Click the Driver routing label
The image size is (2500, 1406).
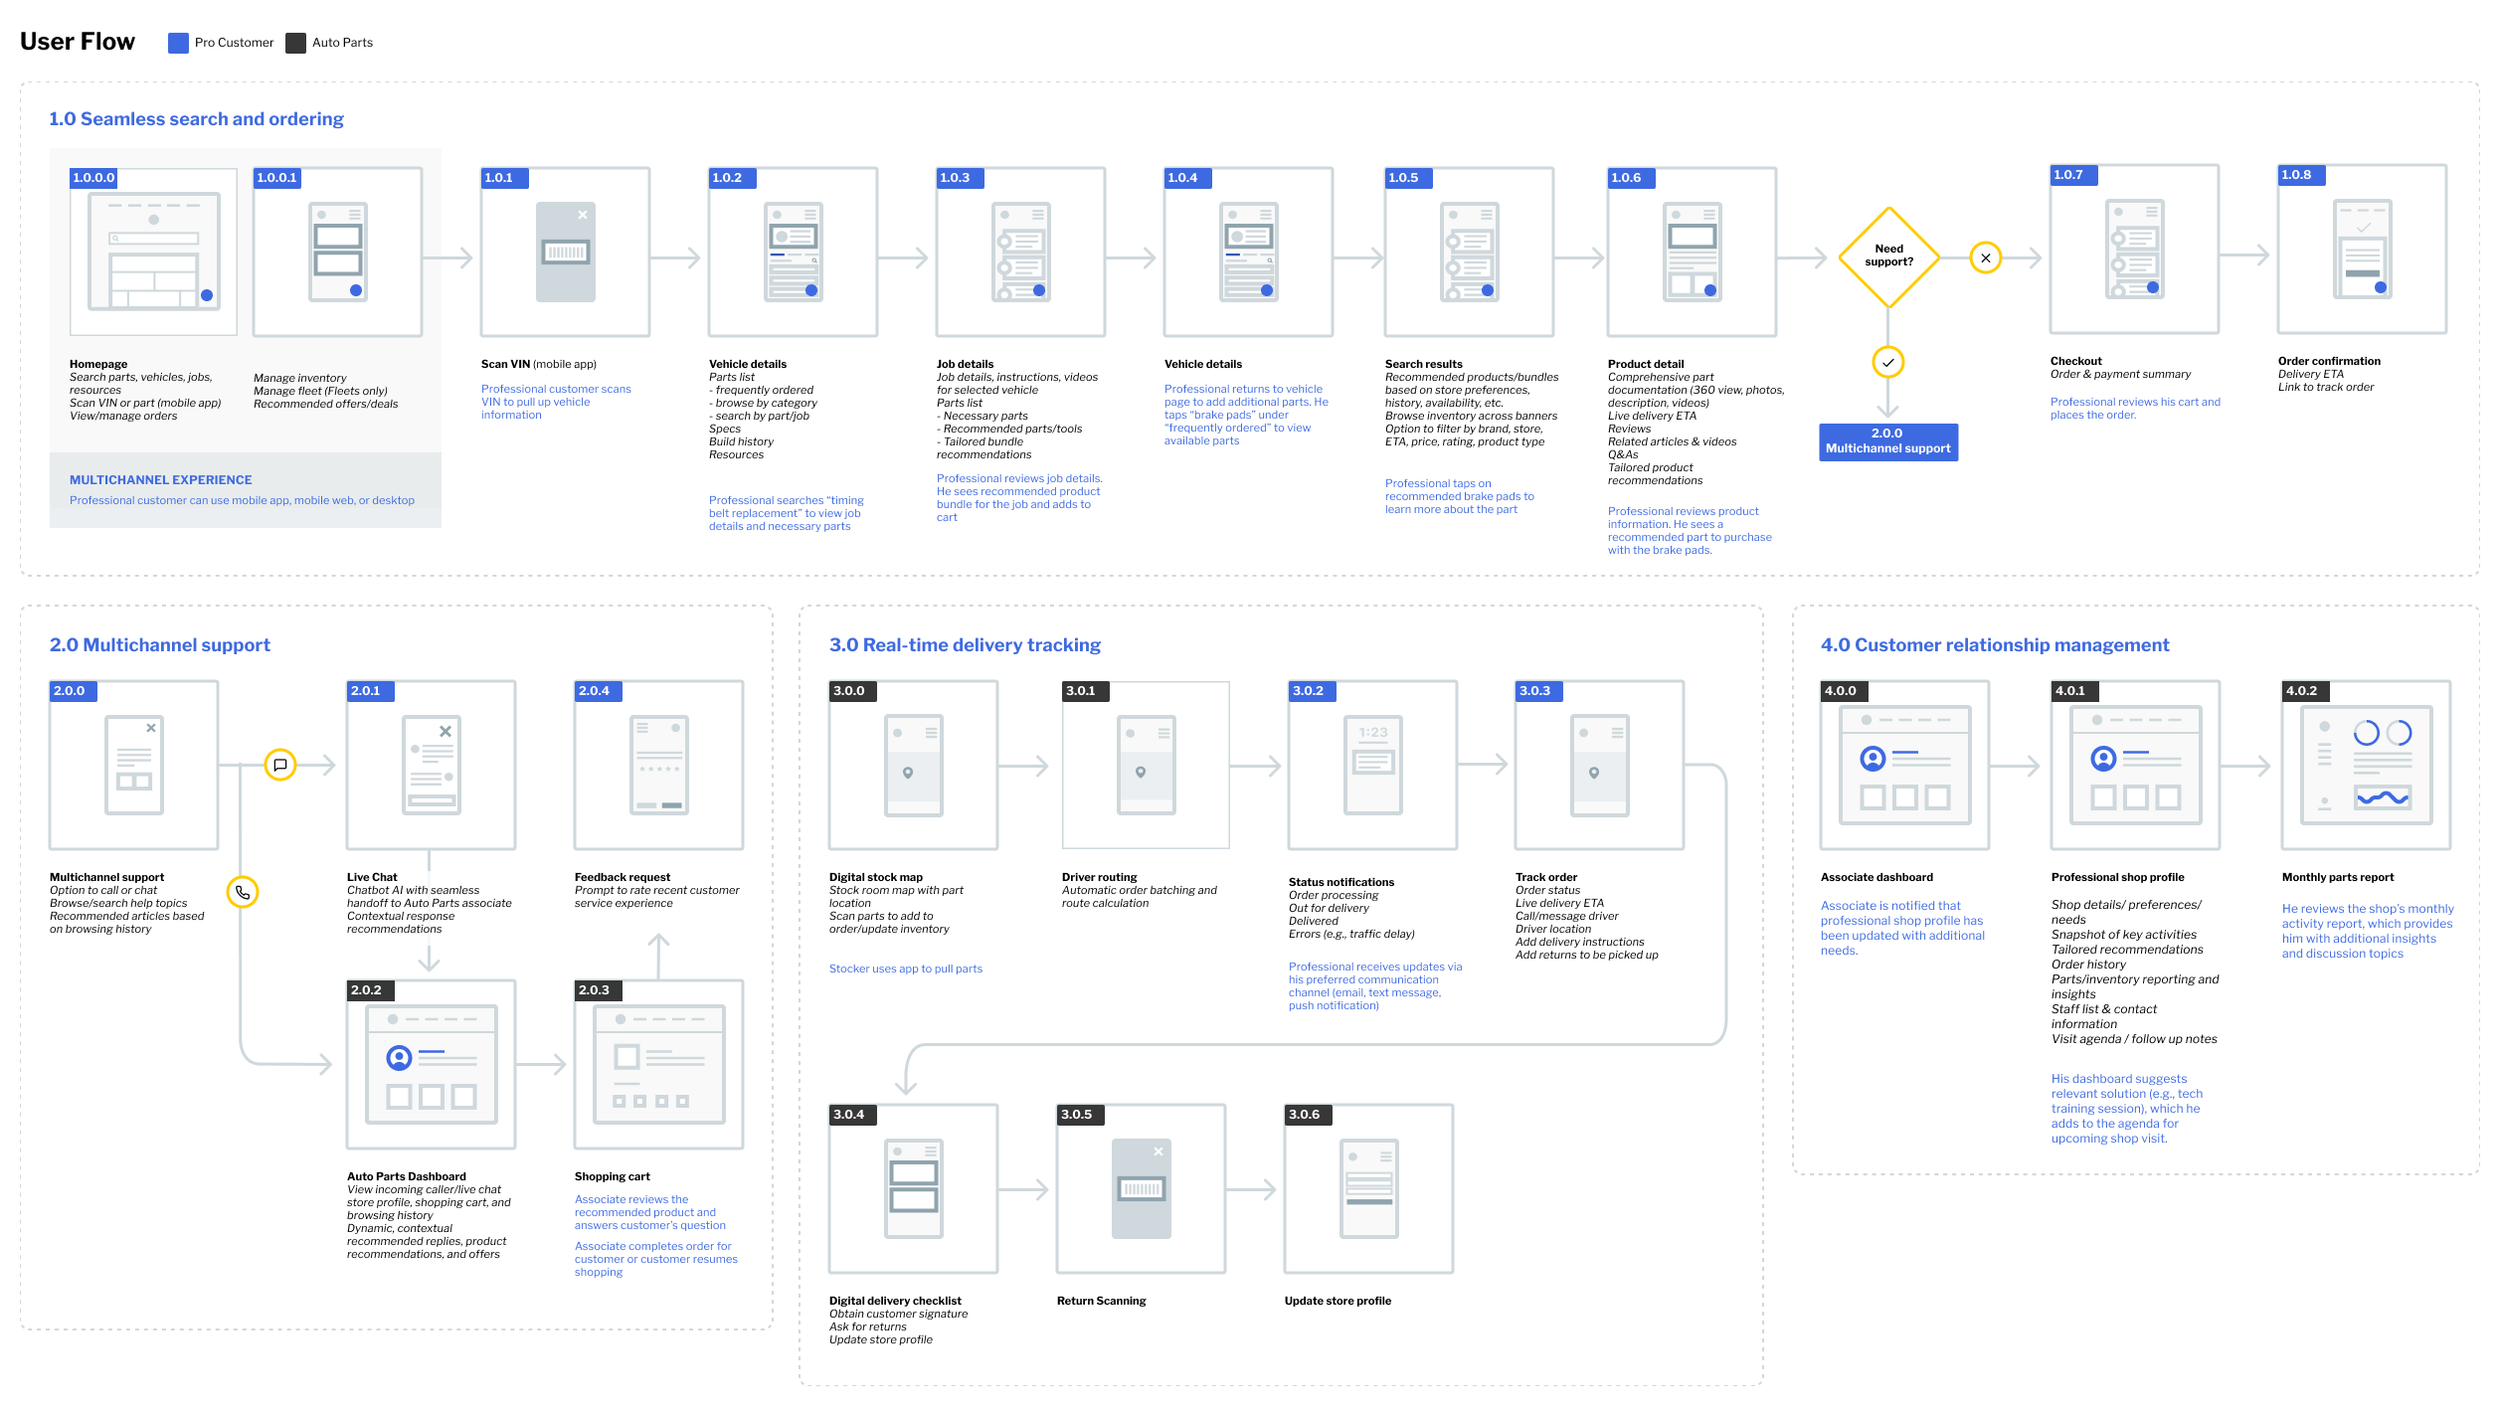click(1099, 877)
